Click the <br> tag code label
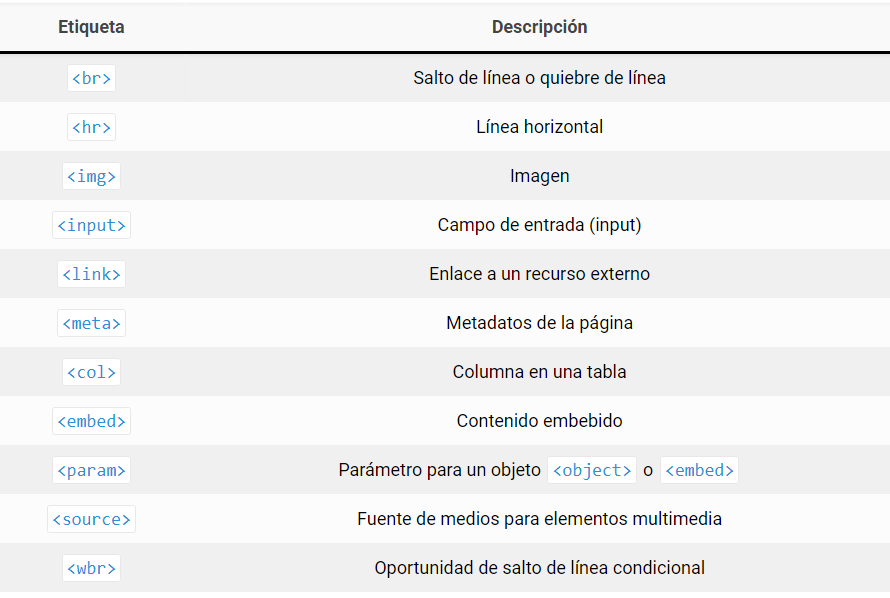The width and height of the screenshot is (890, 598). 91,78
